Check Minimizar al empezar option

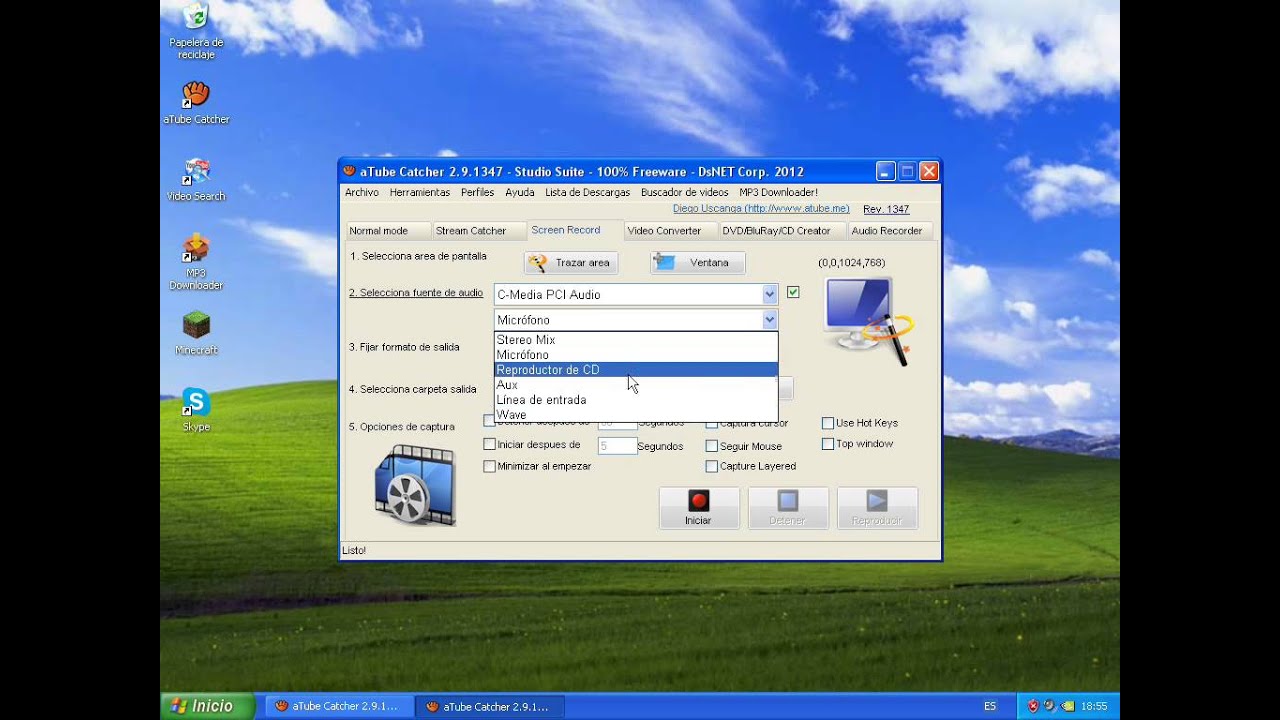[490, 466]
